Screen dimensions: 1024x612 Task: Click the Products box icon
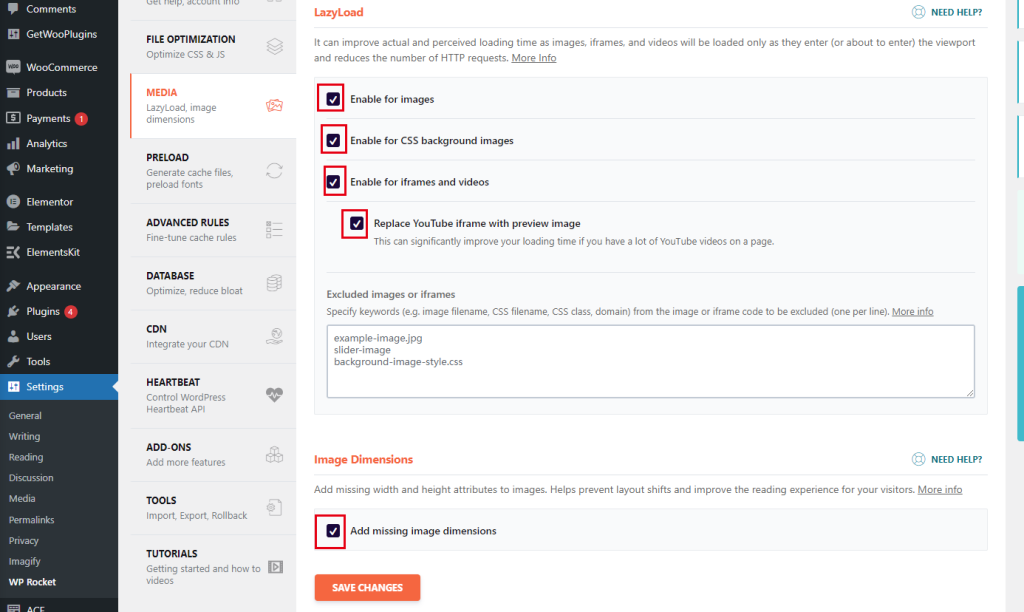click(13, 92)
